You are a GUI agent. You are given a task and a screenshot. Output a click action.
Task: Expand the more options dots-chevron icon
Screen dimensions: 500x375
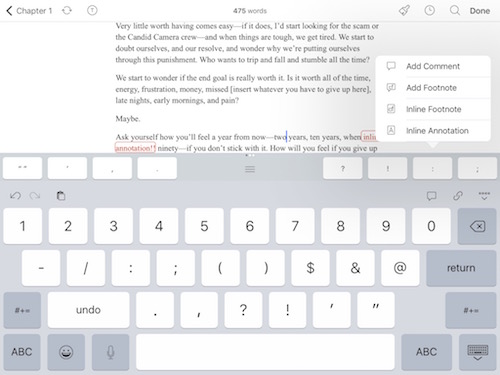click(484, 196)
